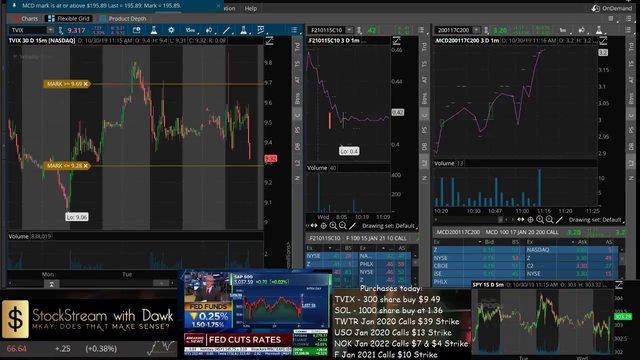The height and width of the screenshot is (360, 640).
Task: Open TVIX chart settings gear
Action: tap(171, 30)
